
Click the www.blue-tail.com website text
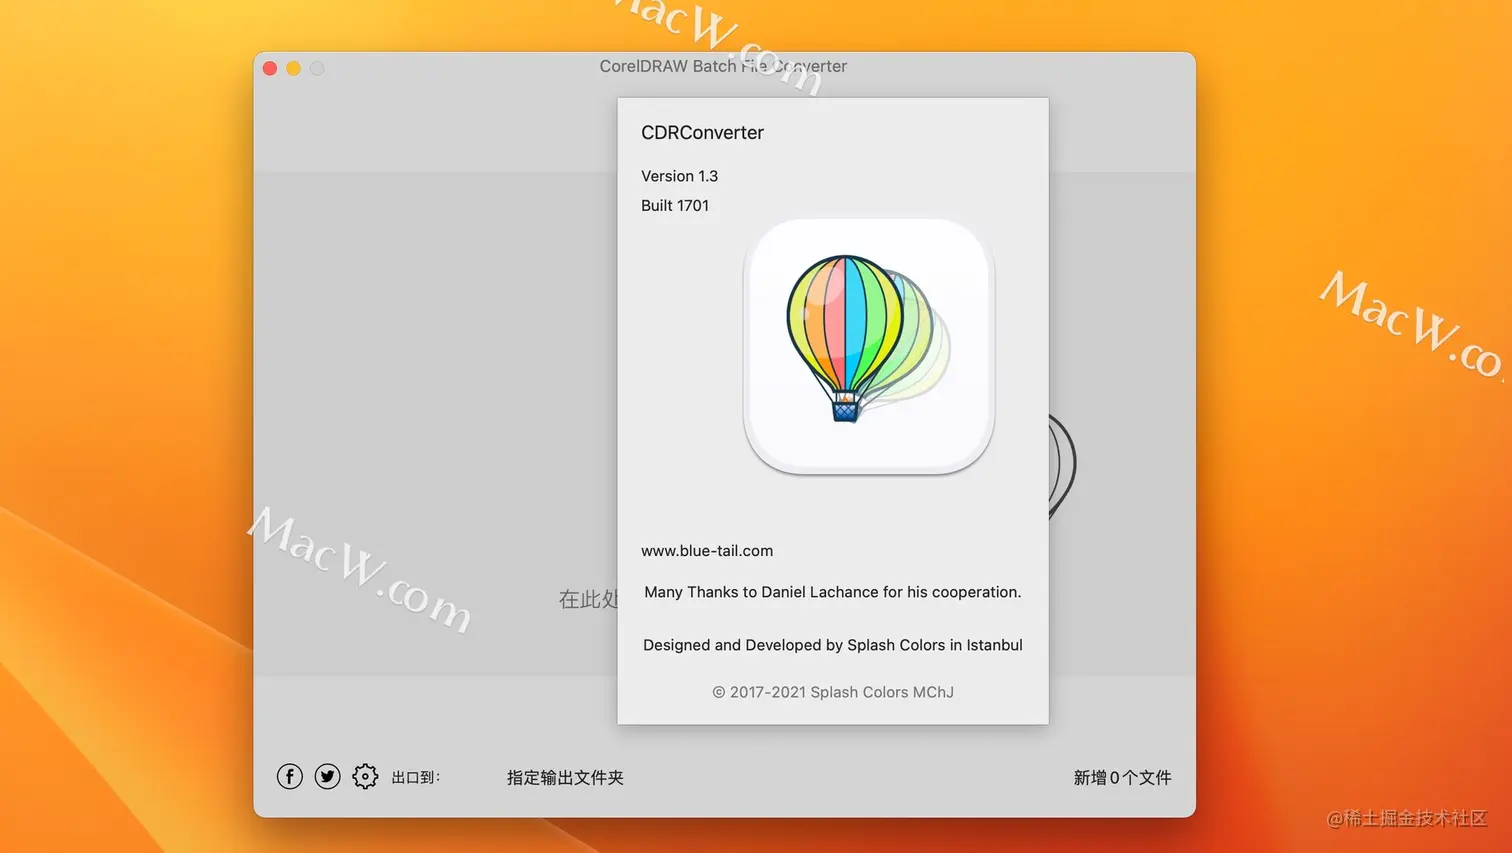707,551
